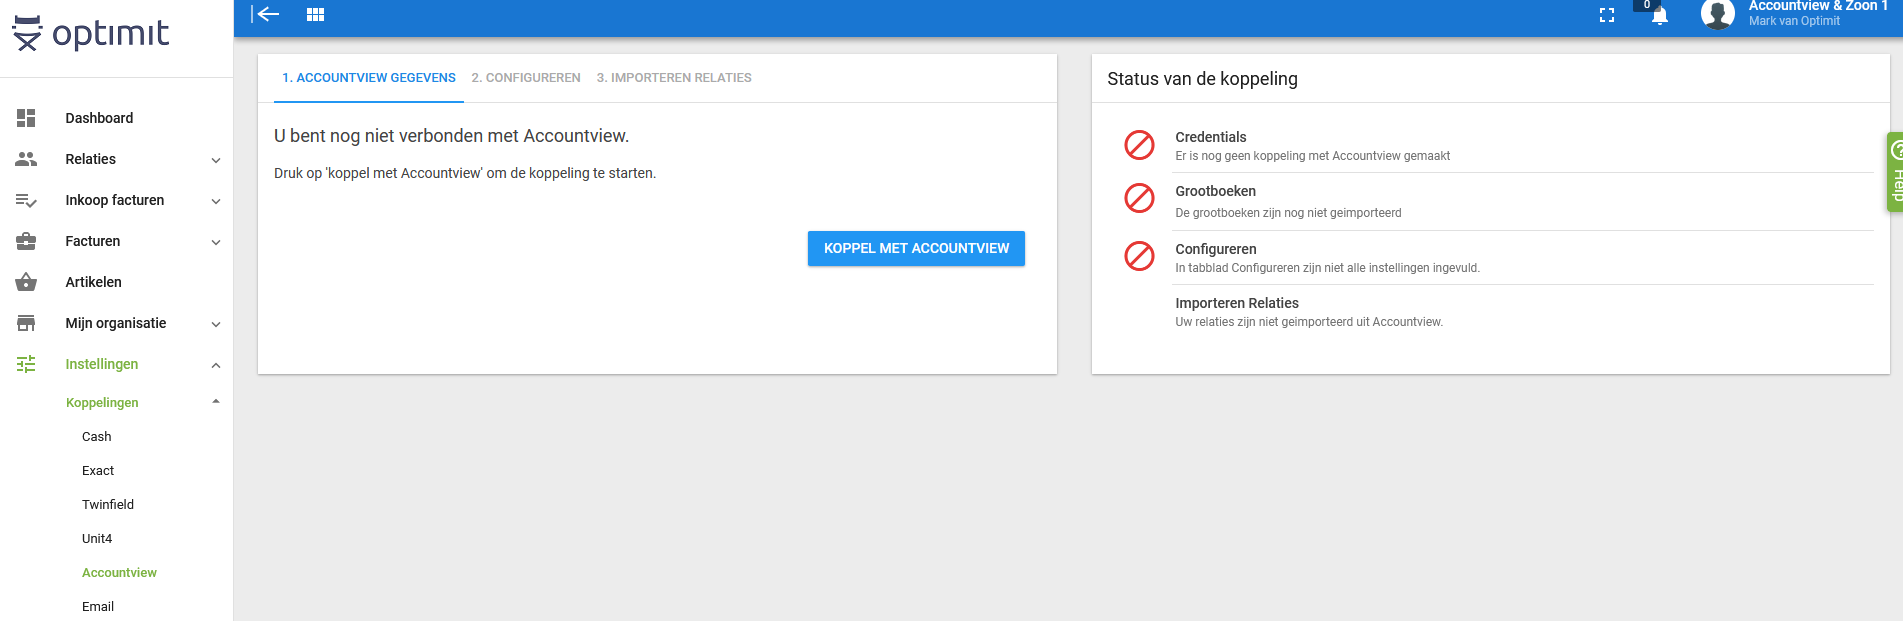Toggle fullscreen mode icon
Screen dimensions: 1903x621
1607,15
